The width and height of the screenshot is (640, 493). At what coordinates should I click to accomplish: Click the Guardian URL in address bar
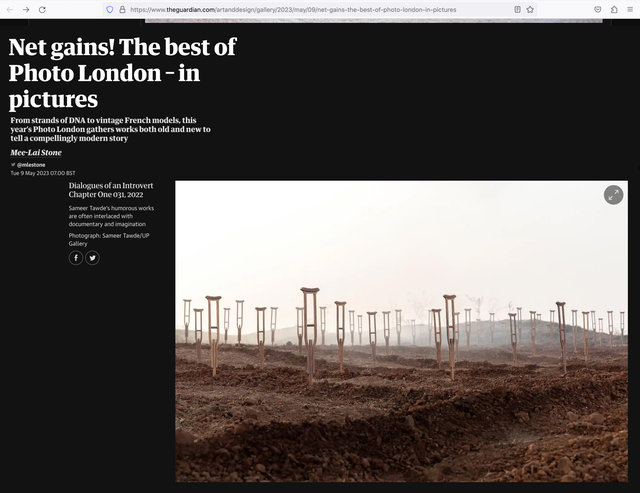[x=293, y=9]
